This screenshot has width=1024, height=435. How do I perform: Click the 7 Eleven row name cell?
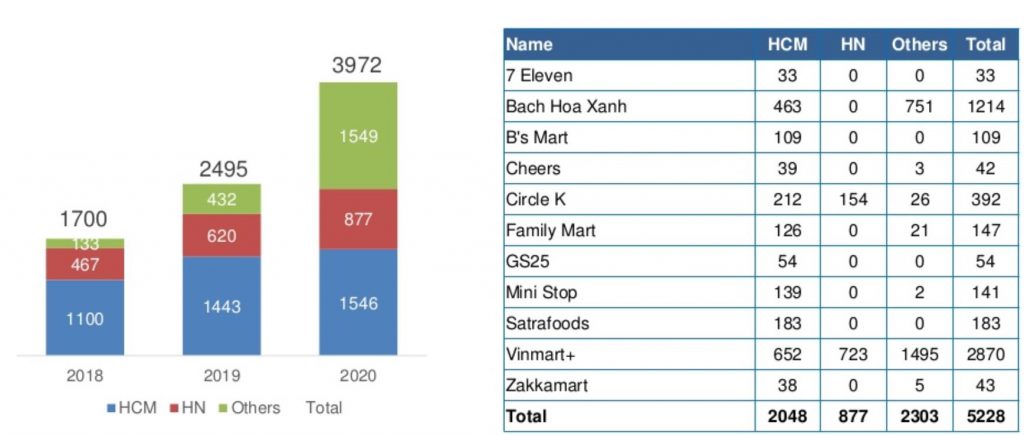click(x=630, y=75)
